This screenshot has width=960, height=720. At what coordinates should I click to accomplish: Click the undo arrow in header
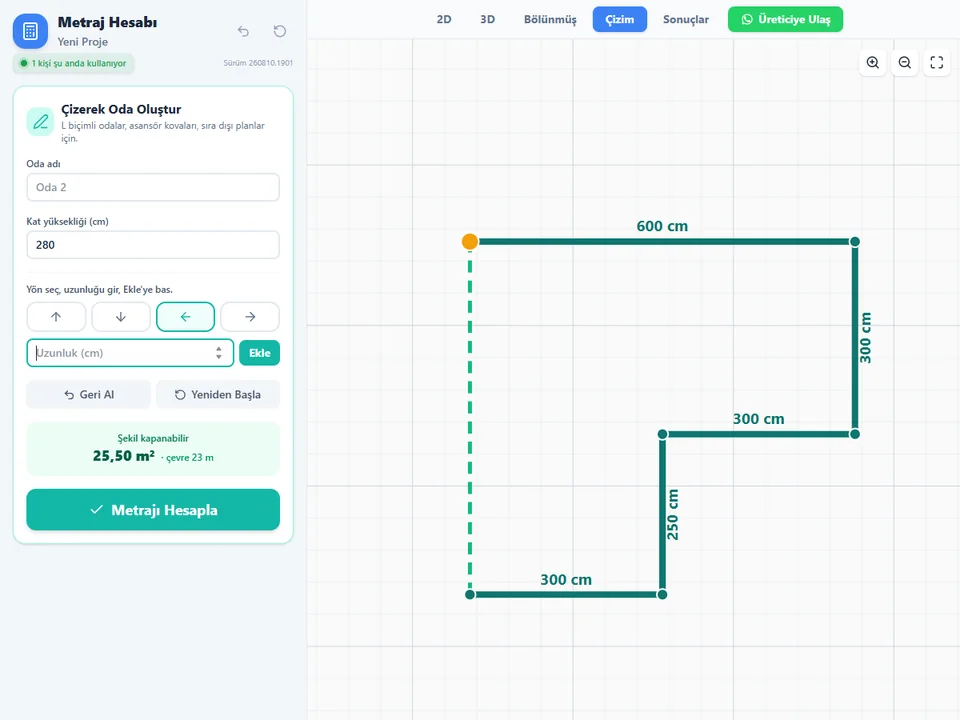[x=243, y=31]
